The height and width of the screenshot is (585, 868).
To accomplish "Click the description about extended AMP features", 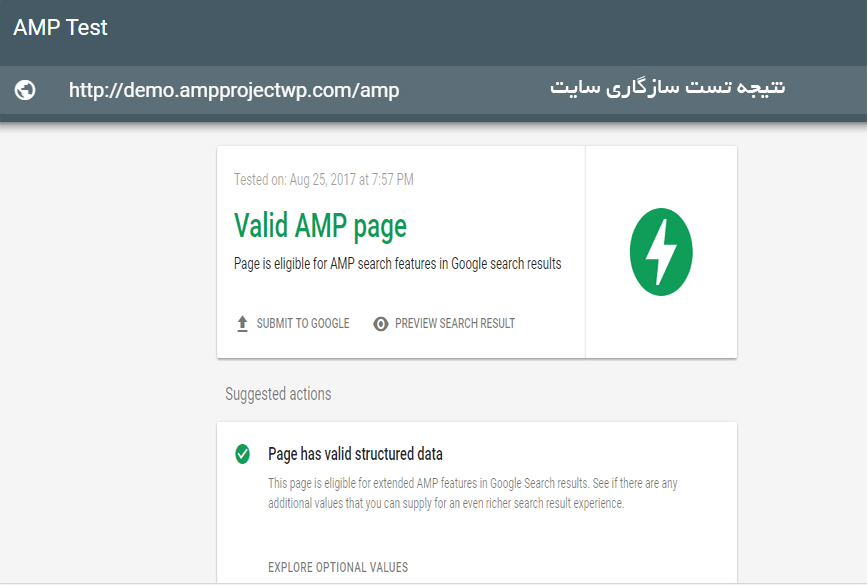I will tap(473, 493).
